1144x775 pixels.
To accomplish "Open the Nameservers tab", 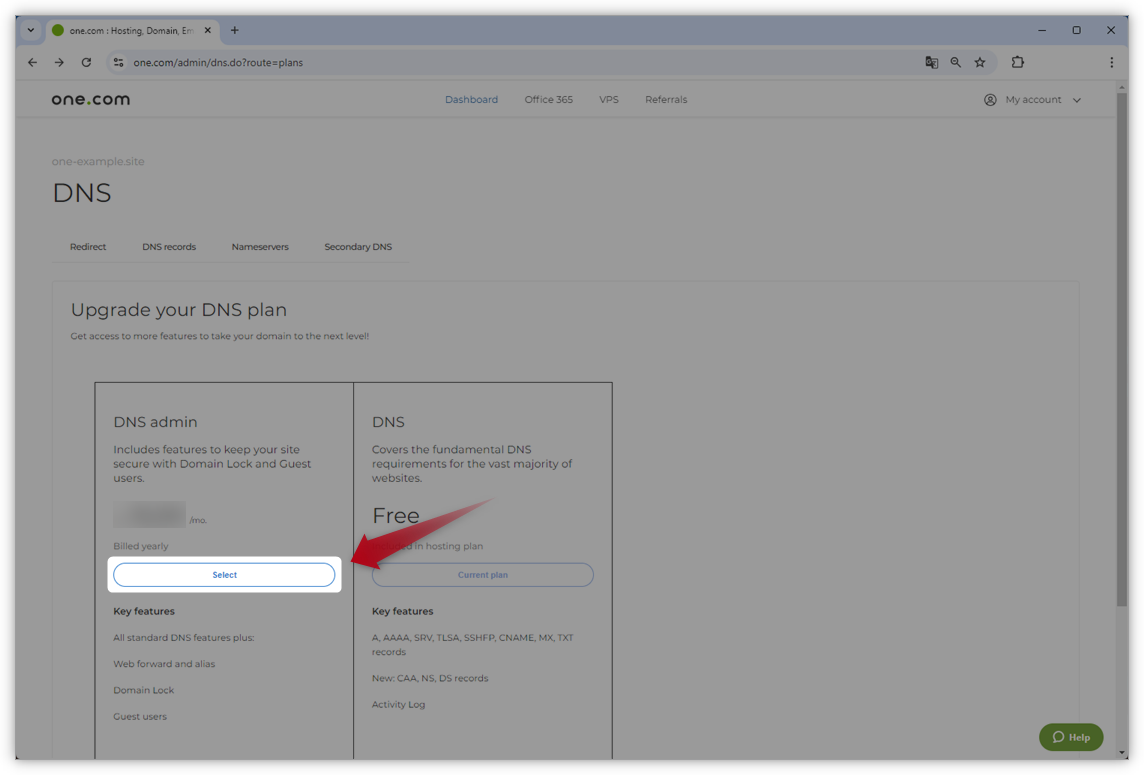I will coord(260,247).
